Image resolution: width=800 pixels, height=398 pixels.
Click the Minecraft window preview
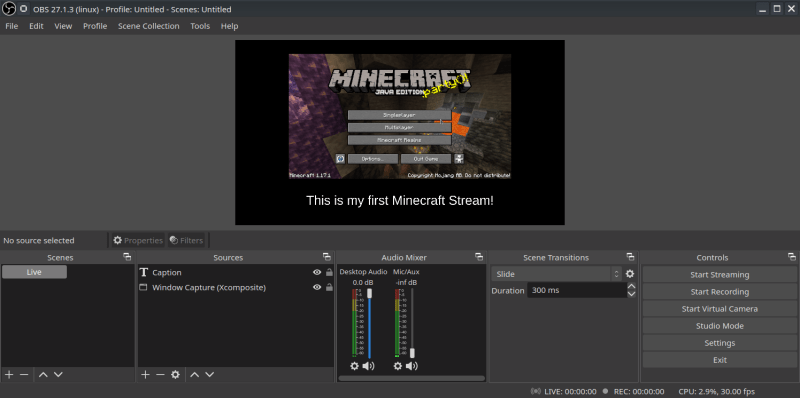(x=399, y=116)
